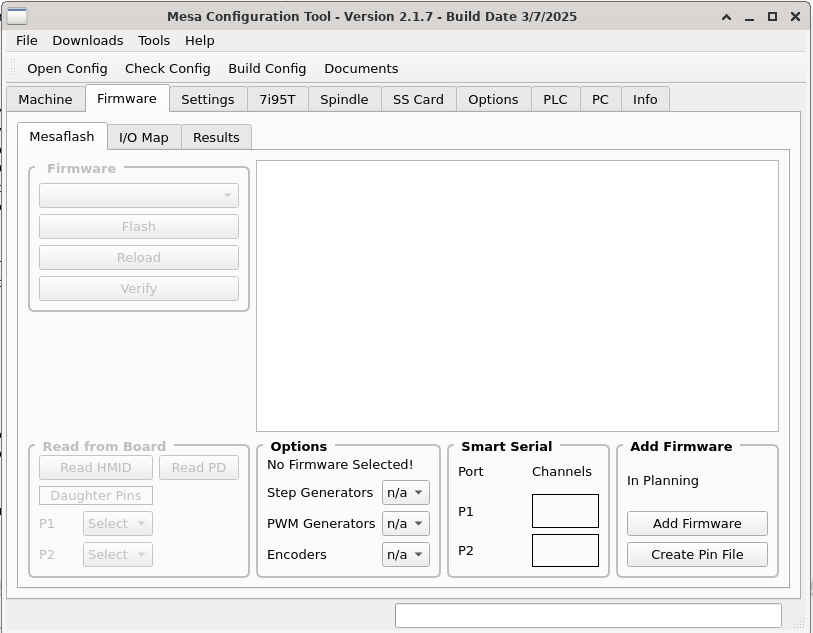Click the window resize grip in status bar

click(x=799, y=623)
